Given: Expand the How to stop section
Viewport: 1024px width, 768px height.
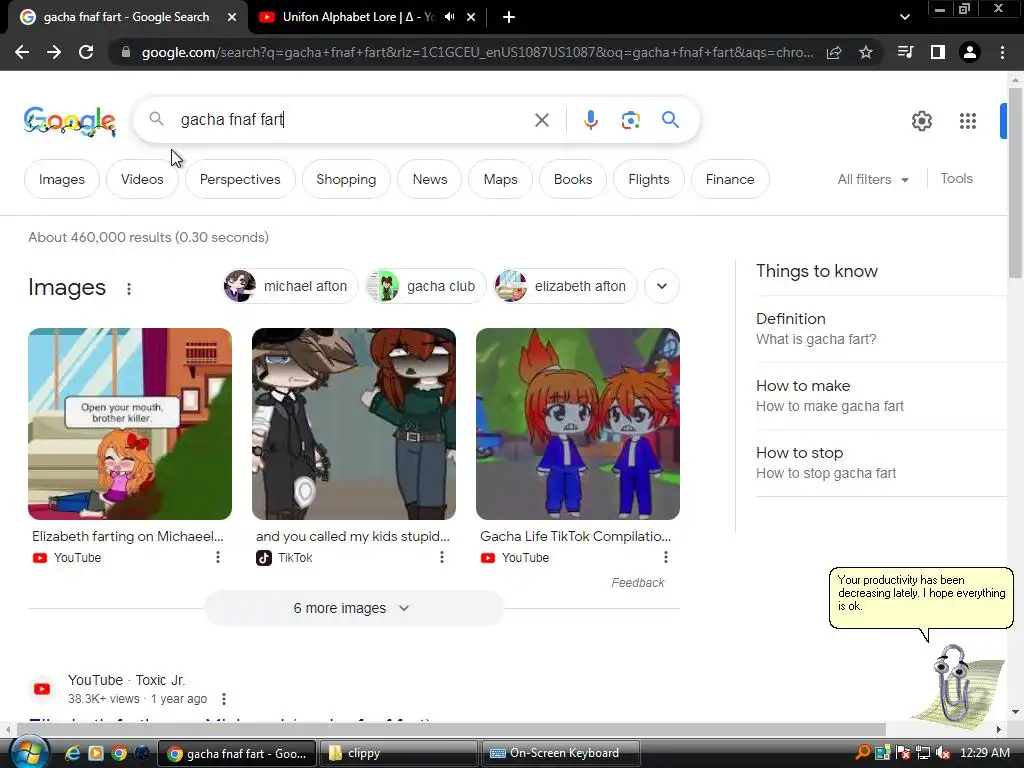Looking at the screenshot, I should (881, 463).
